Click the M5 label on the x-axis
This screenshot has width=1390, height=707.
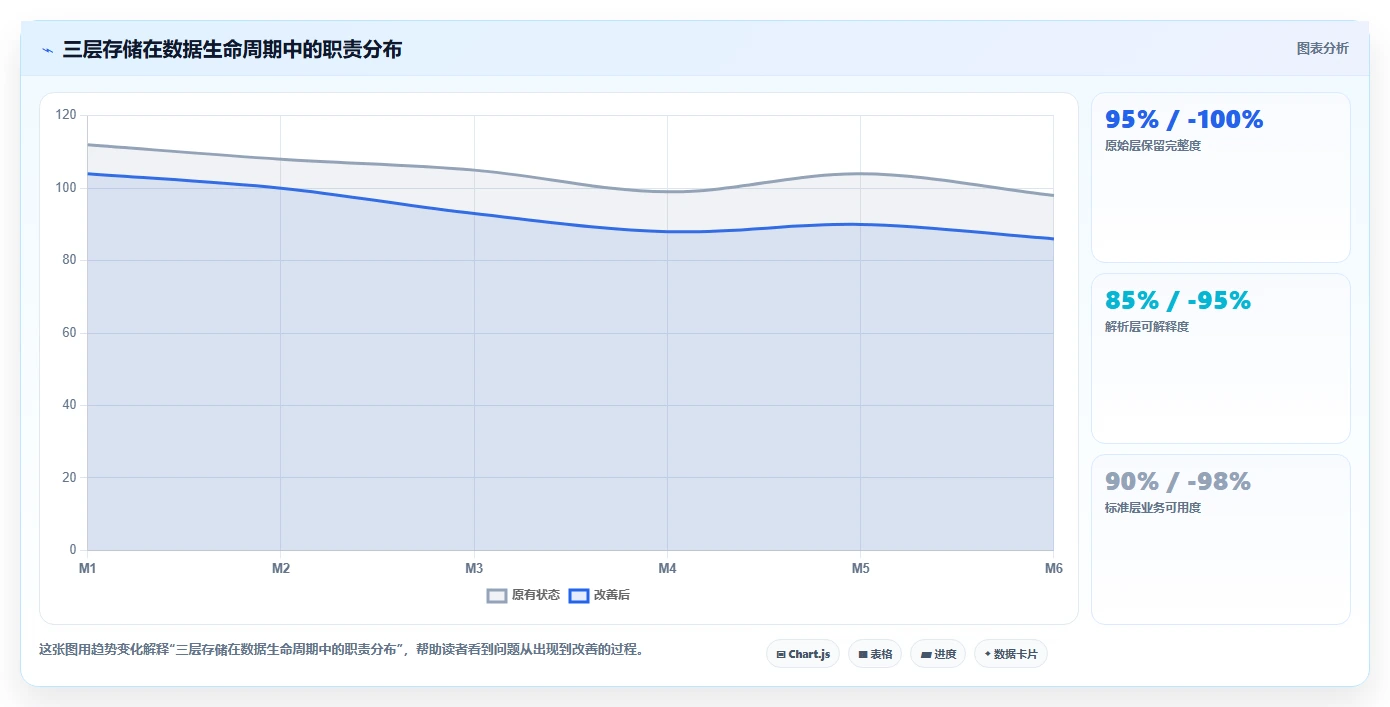[860, 568]
